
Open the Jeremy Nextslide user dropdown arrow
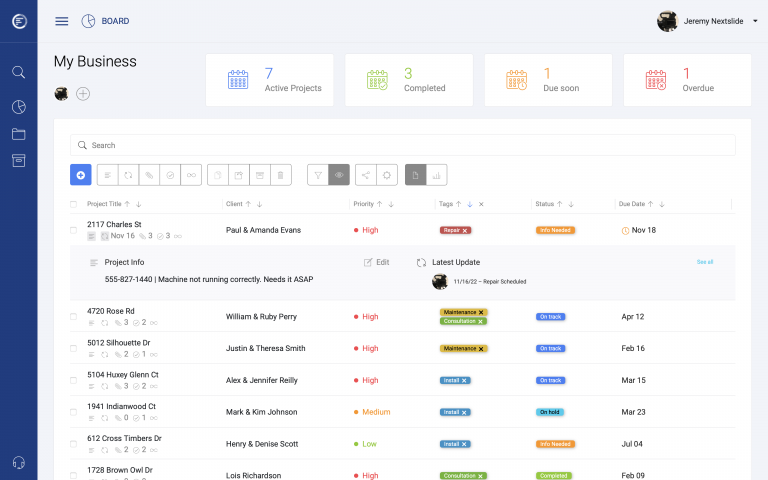[x=755, y=21]
